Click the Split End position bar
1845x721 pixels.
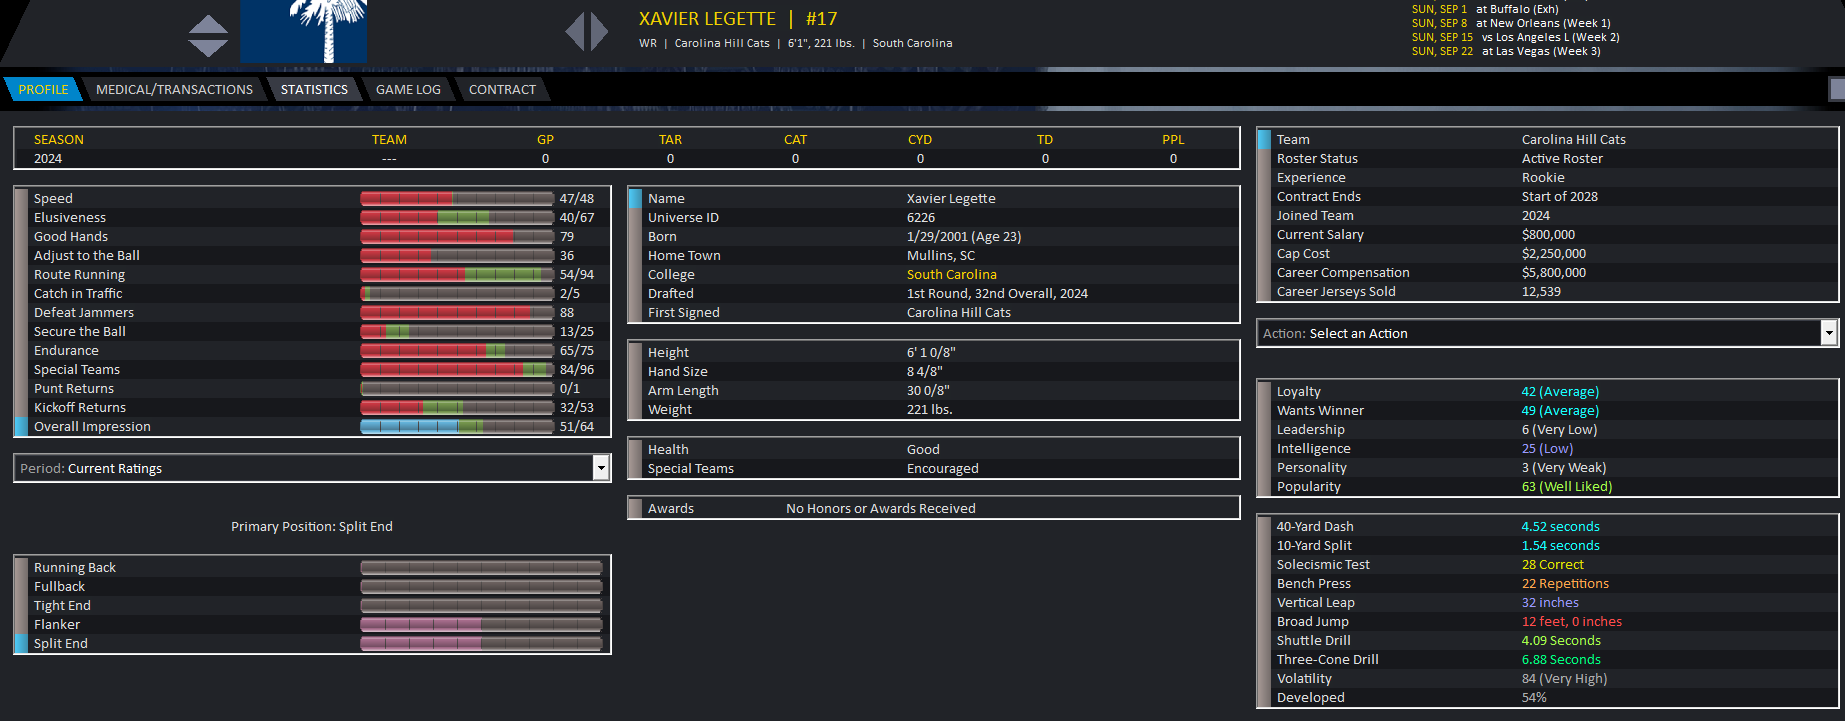(481, 643)
